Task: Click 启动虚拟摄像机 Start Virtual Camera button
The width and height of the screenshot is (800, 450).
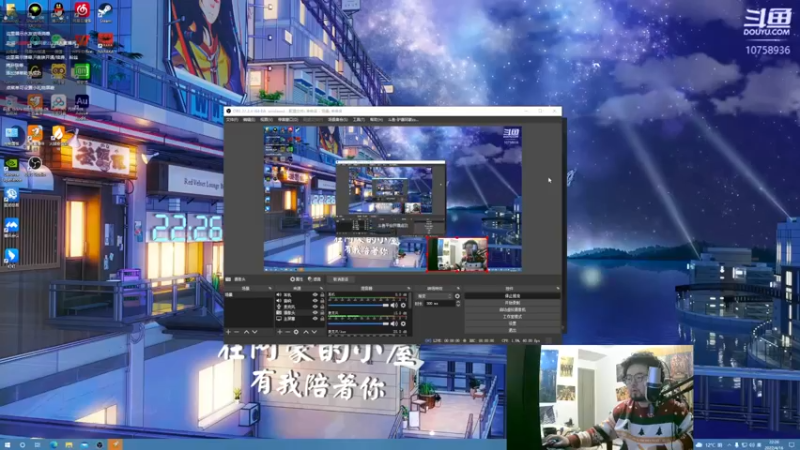Action: pyautogui.click(x=512, y=310)
